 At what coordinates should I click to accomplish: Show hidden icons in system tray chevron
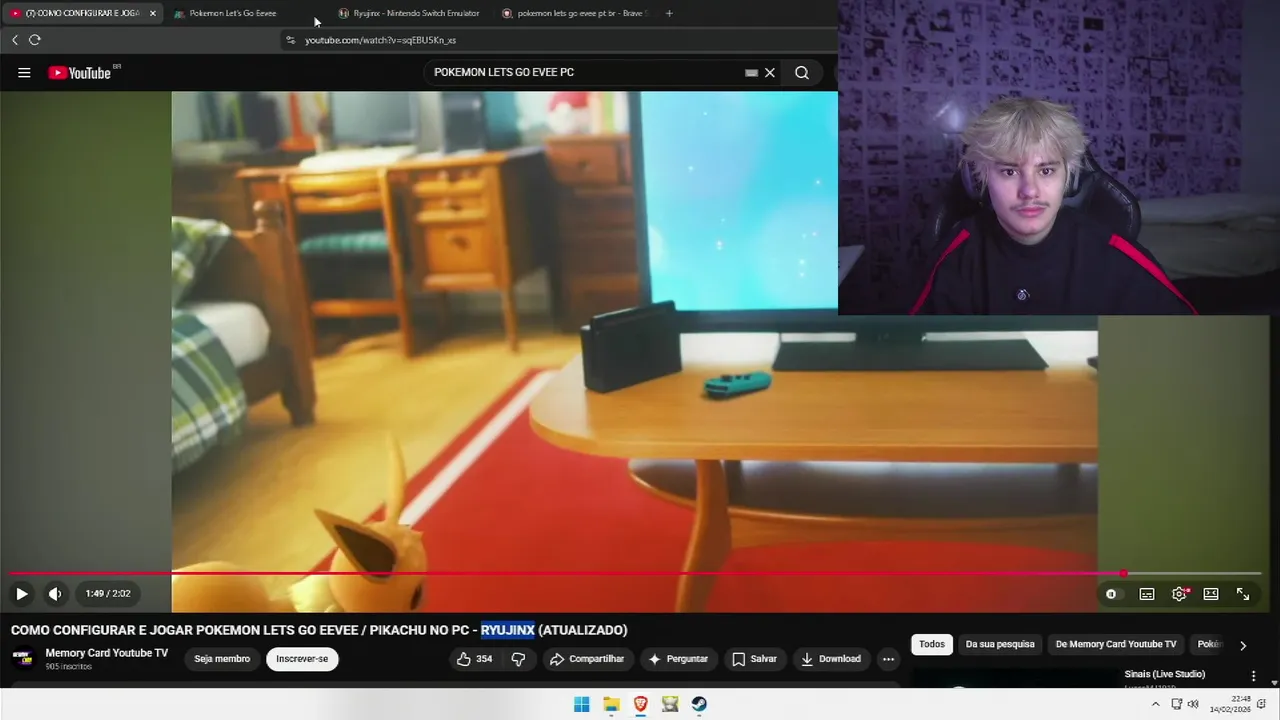pos(1156,704)
